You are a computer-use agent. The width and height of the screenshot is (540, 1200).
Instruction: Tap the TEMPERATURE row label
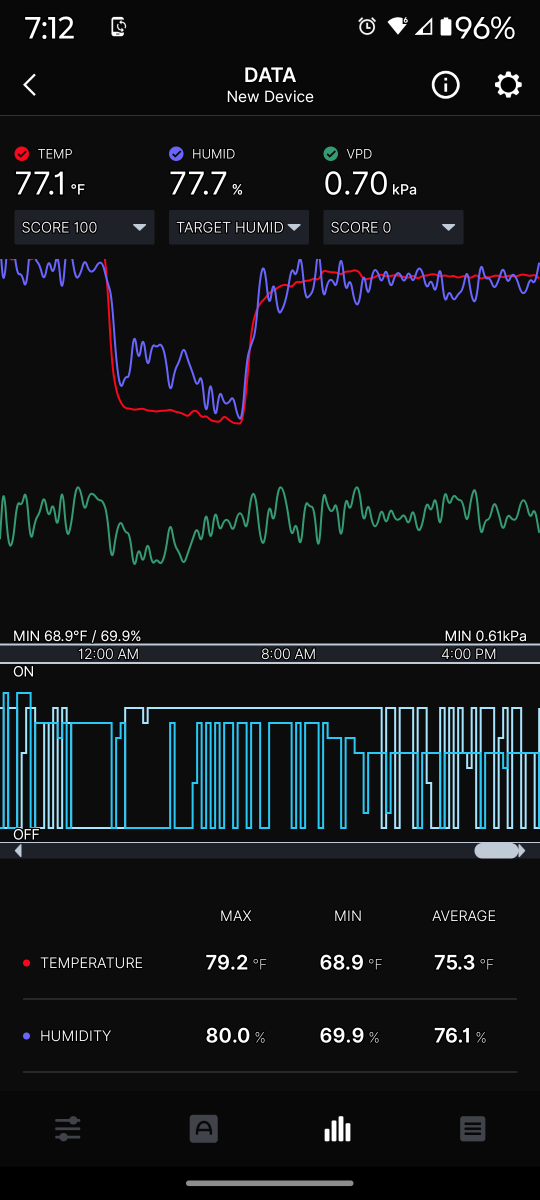click(91, 963)
